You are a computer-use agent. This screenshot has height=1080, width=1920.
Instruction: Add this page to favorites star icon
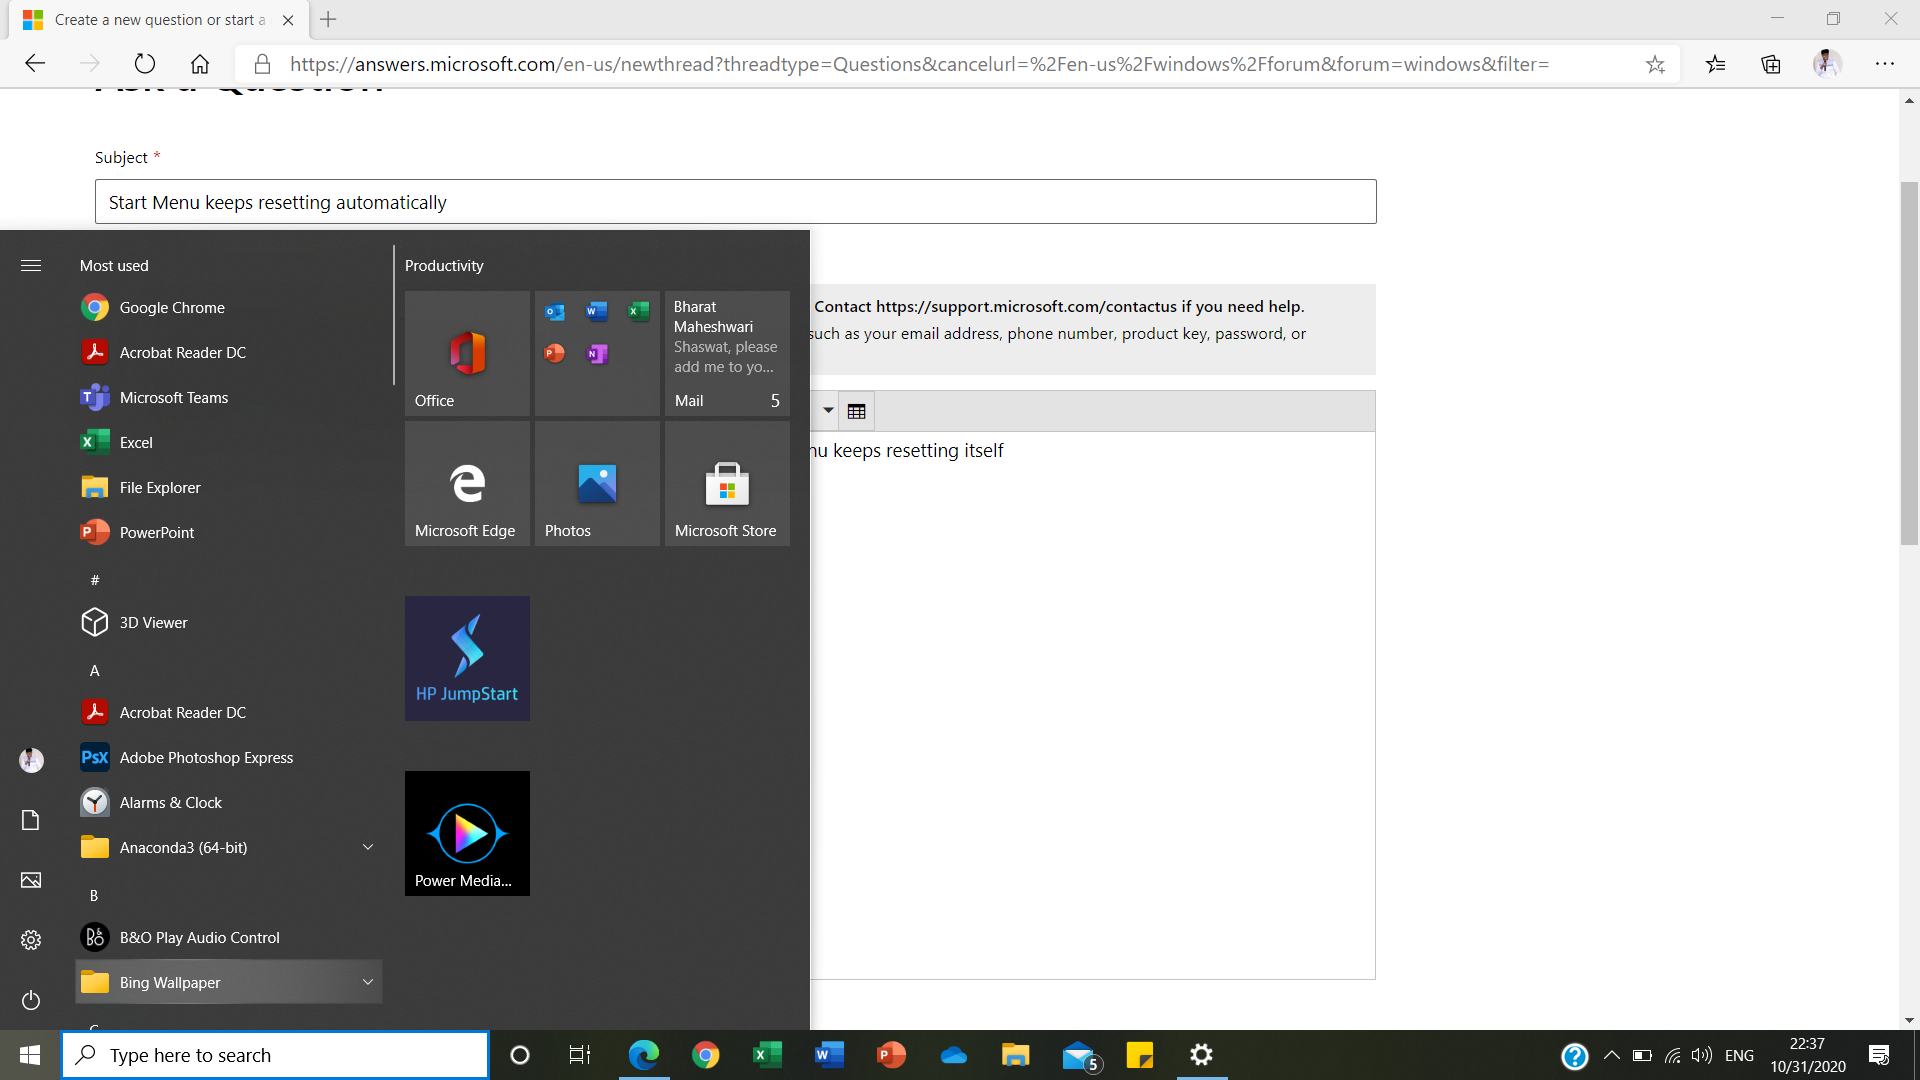pyautogui.click(x=1655, y=64)
